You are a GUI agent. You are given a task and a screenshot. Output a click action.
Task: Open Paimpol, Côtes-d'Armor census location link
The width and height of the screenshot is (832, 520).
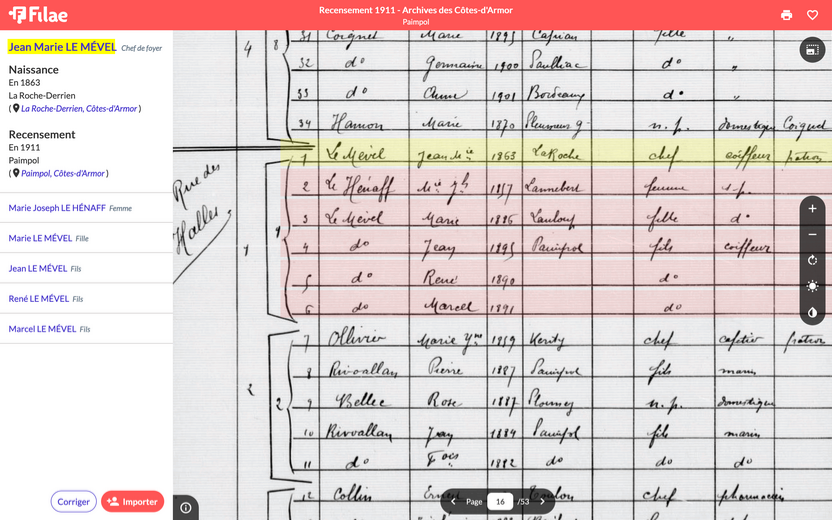click(62, 173)
